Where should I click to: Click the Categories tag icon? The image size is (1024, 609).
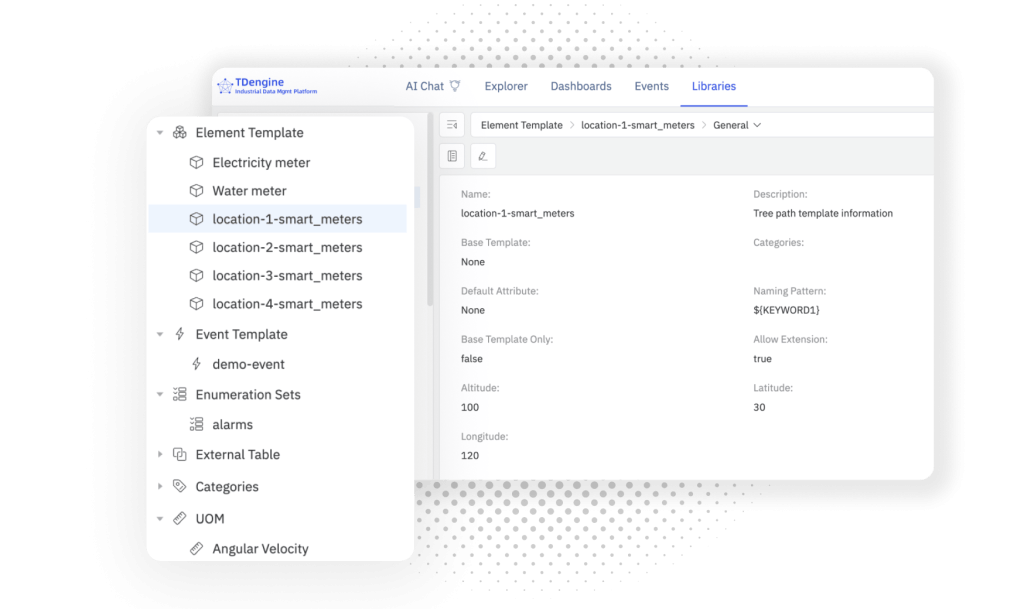coord(180,487)
